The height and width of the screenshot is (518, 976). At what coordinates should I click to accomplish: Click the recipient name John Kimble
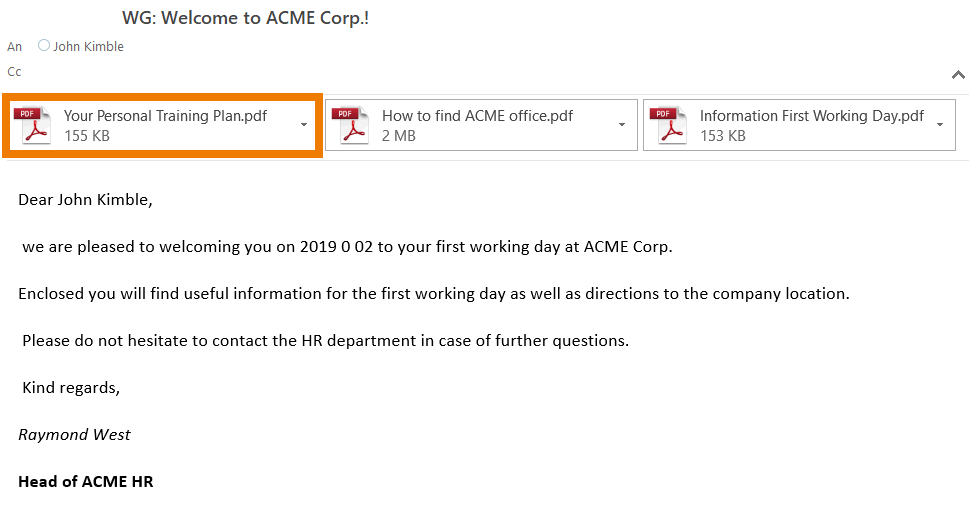(89, 47)
